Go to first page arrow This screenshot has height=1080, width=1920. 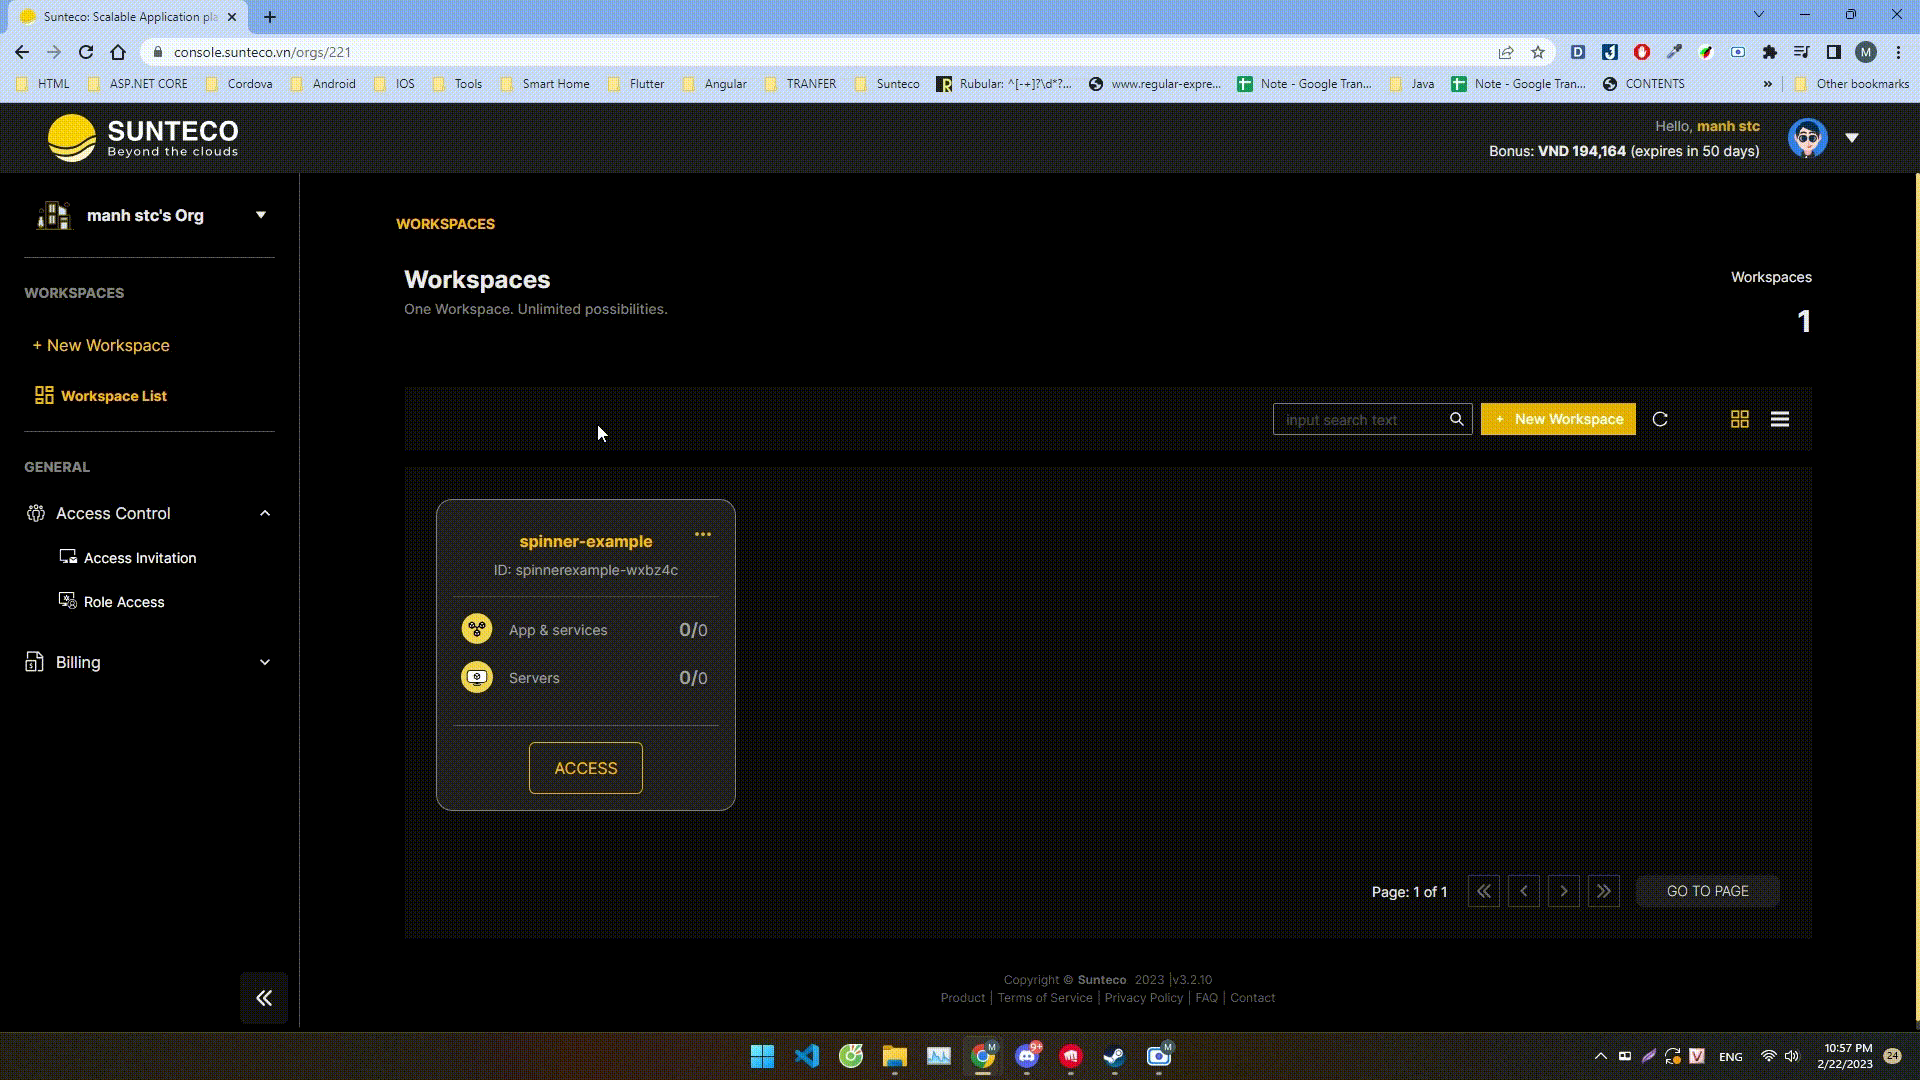tap(1484, 891)
